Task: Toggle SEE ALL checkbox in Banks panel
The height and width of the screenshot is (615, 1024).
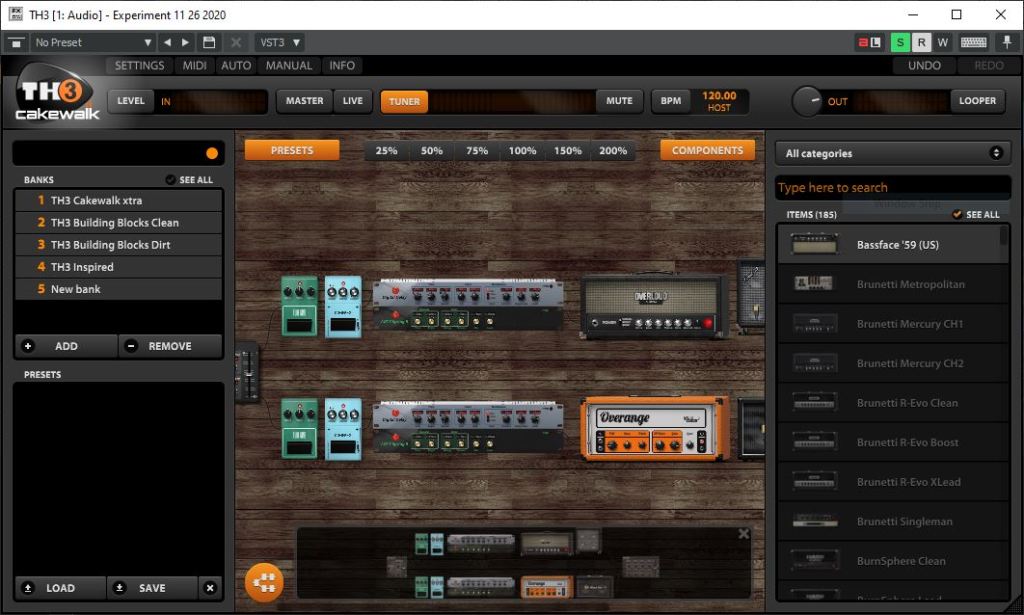Action: [x=170, y=180]
